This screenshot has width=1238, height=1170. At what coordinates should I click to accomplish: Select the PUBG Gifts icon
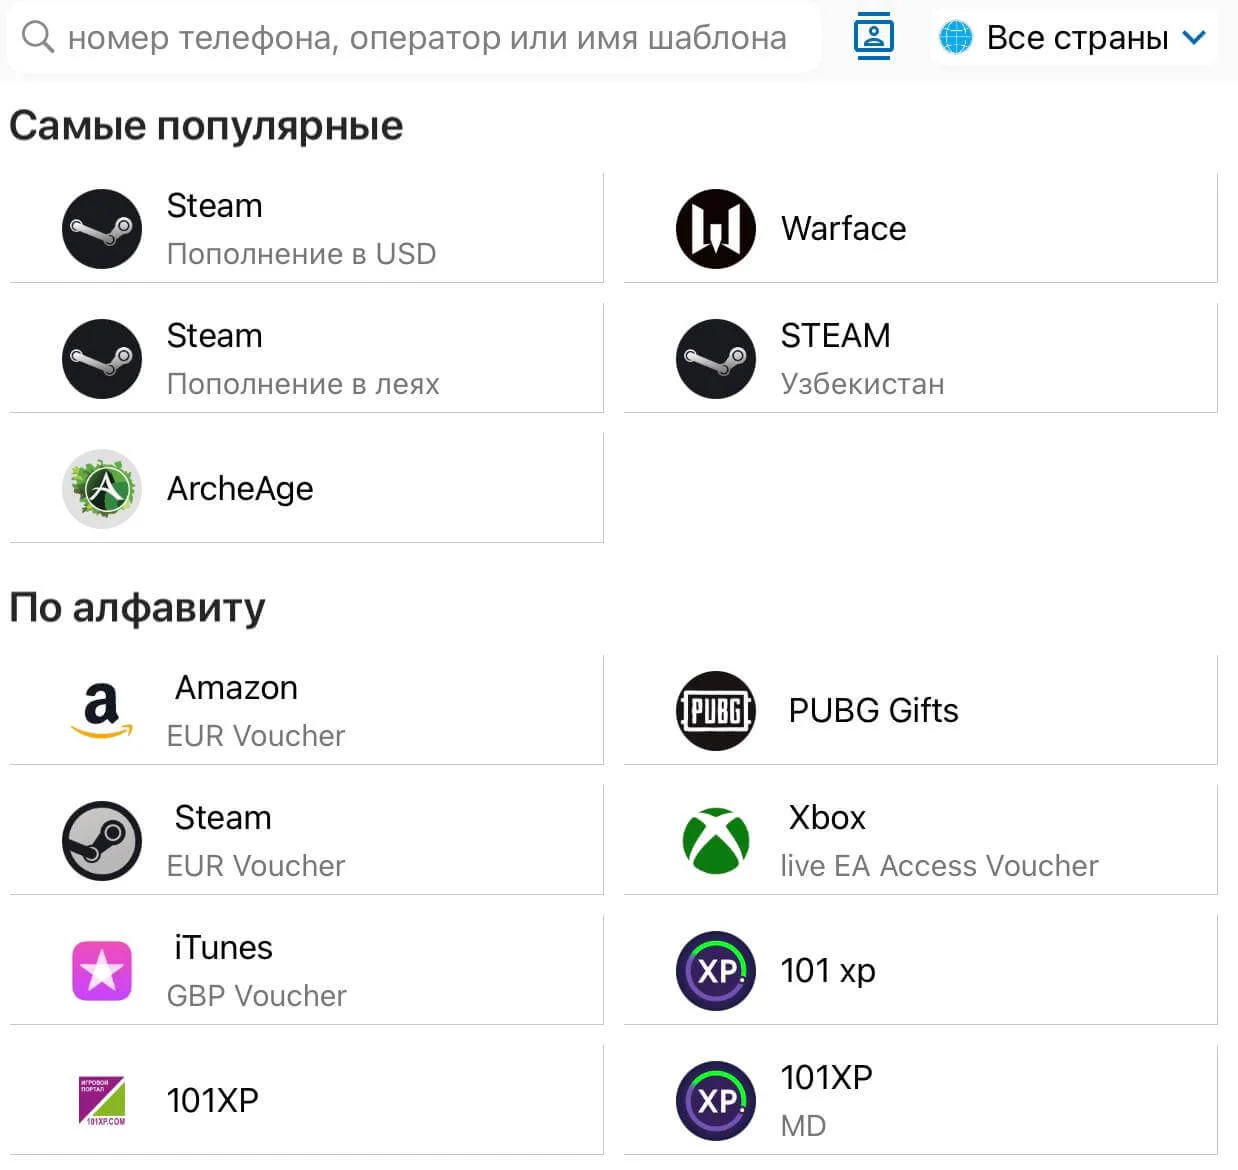click(716, 711)
